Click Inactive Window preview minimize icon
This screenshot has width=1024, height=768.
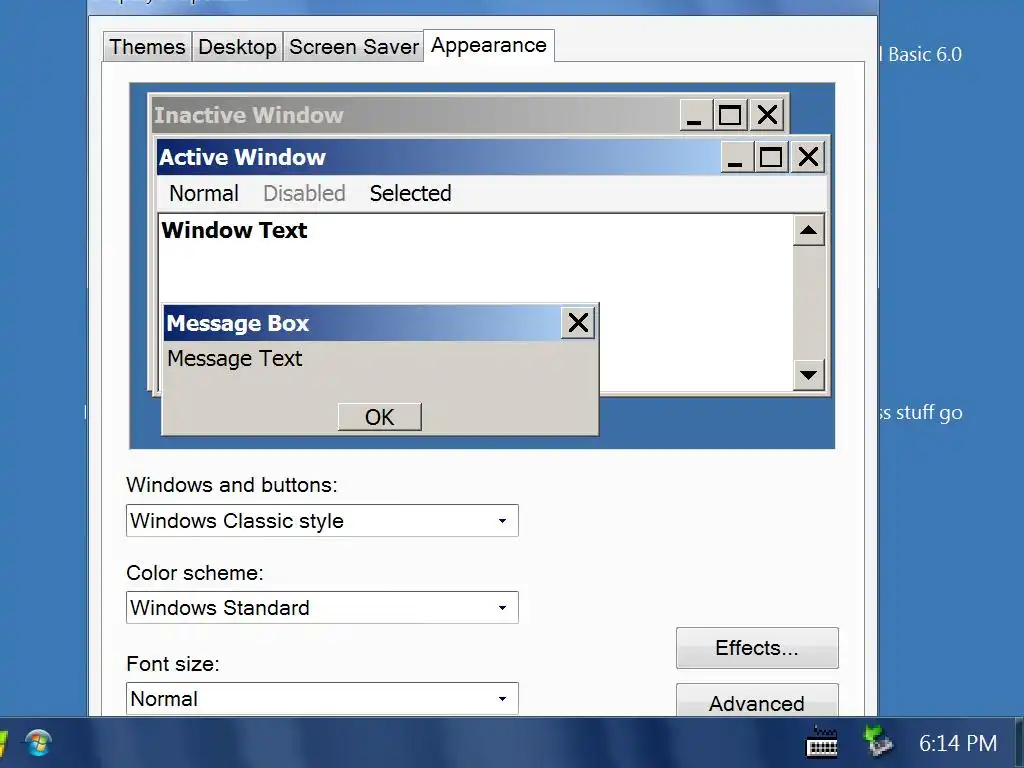click(x=695, y=115)
